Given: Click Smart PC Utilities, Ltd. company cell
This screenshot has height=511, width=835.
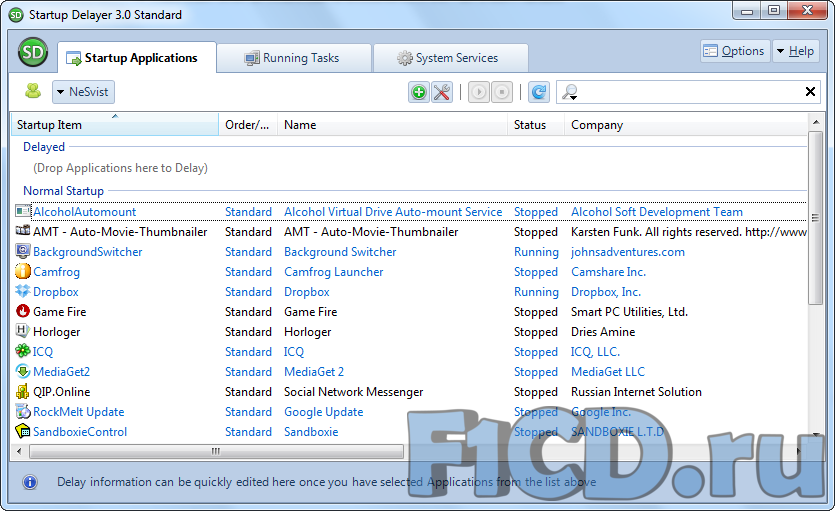Looking at the screenshot, I should tap(629, 312).
